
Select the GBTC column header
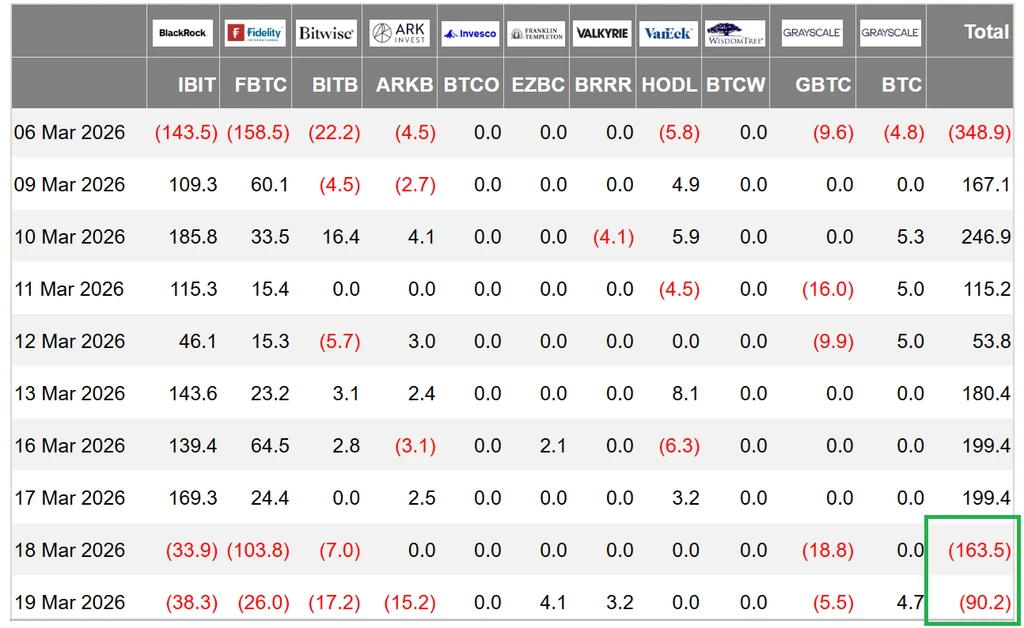[x=823, y=85]
